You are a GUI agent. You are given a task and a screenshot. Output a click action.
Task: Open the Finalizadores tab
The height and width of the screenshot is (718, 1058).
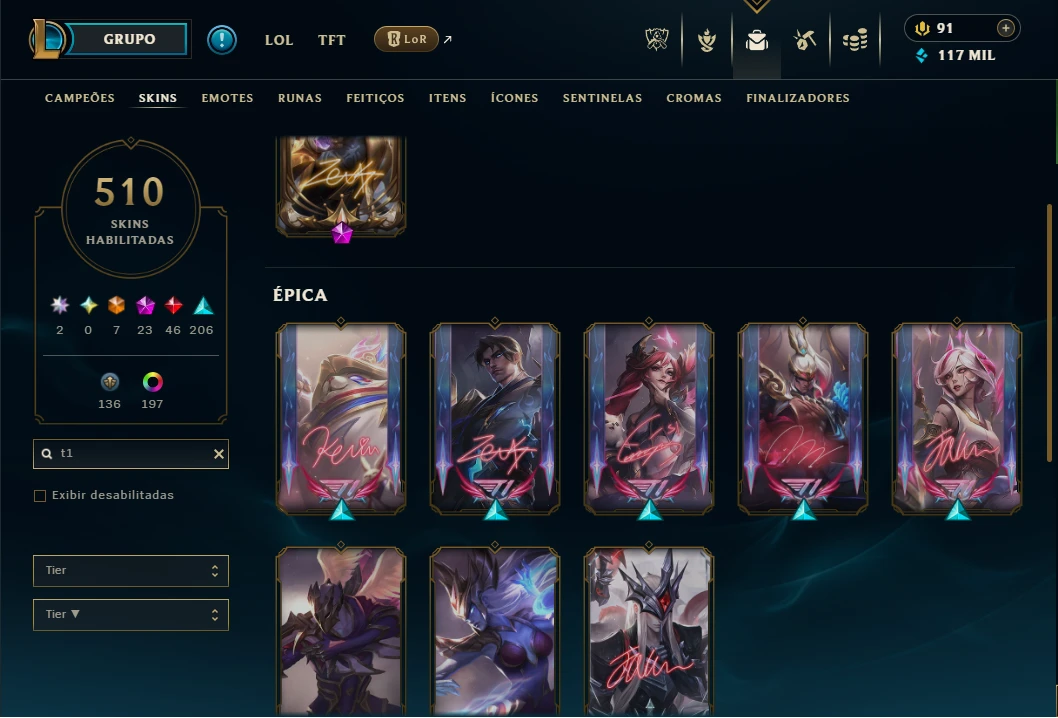[798, 98]
